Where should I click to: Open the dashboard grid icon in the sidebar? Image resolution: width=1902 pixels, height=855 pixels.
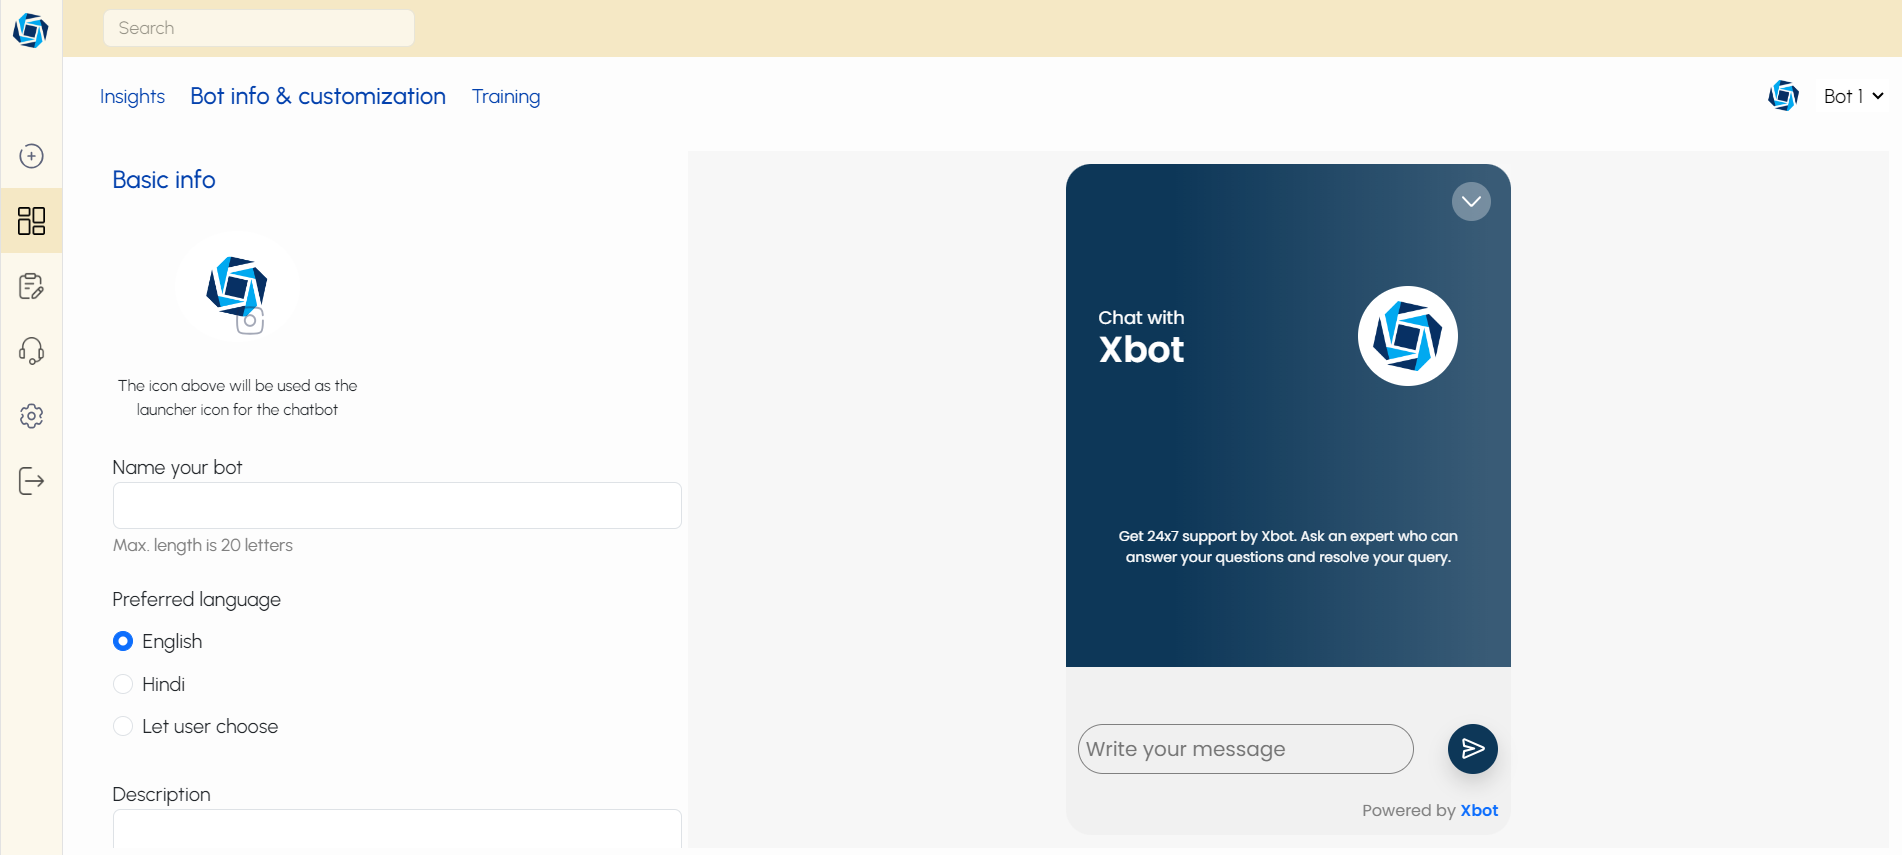click(31, 221)
